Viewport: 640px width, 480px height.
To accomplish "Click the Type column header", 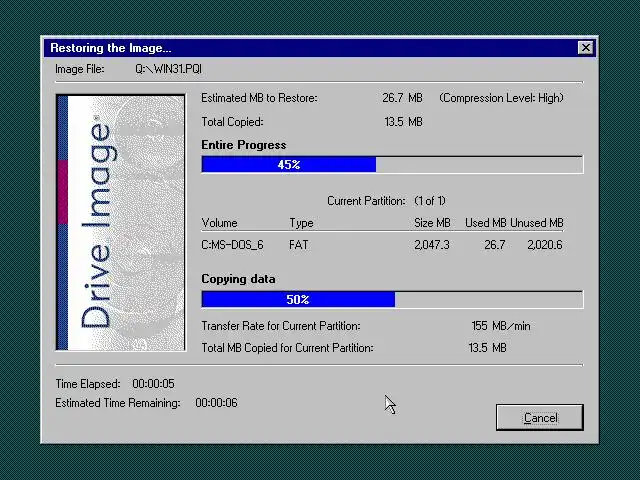I will coord(301,223).
